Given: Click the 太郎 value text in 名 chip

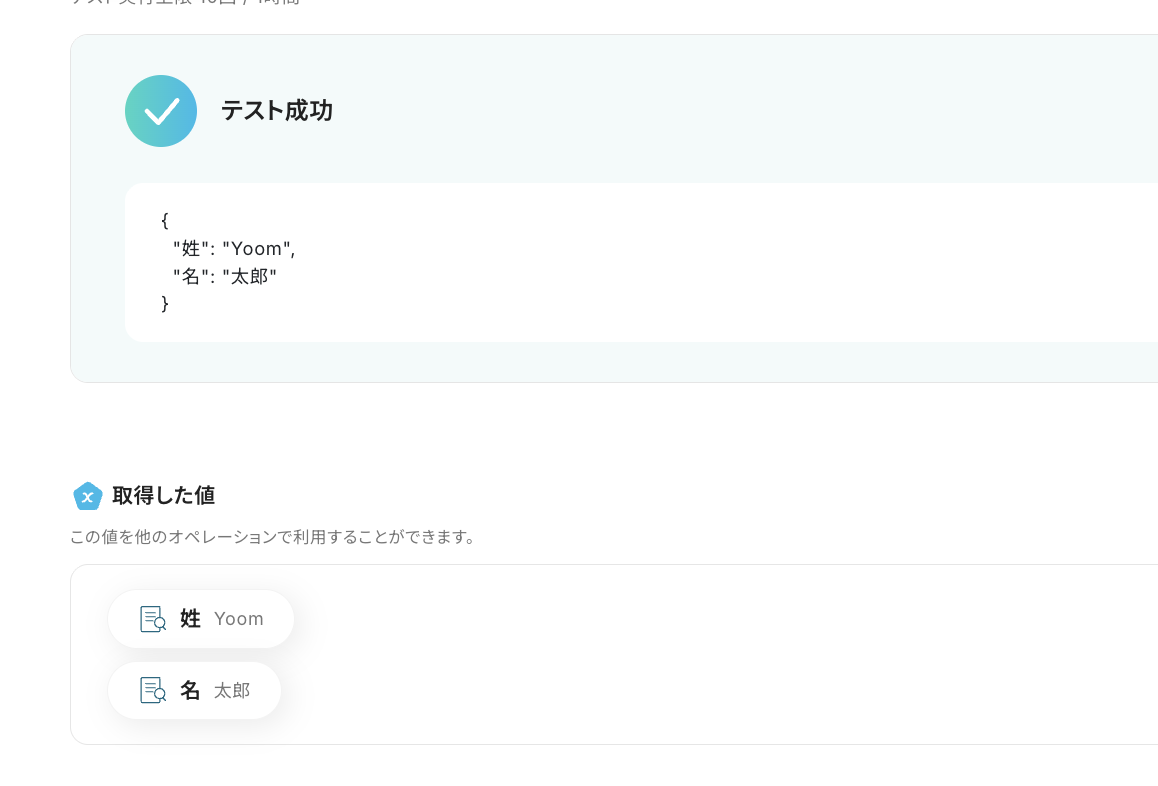Looking at the screenshot, I should pos(232,691).
